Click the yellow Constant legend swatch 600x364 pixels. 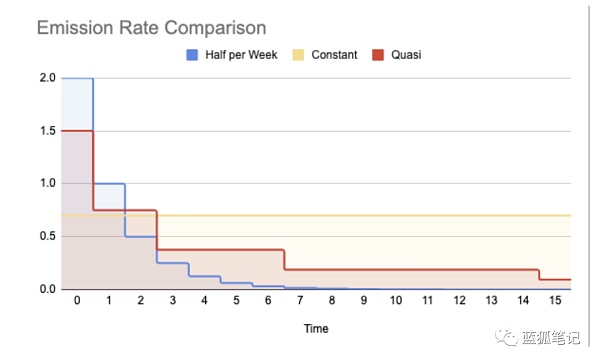tap(298, 55)
